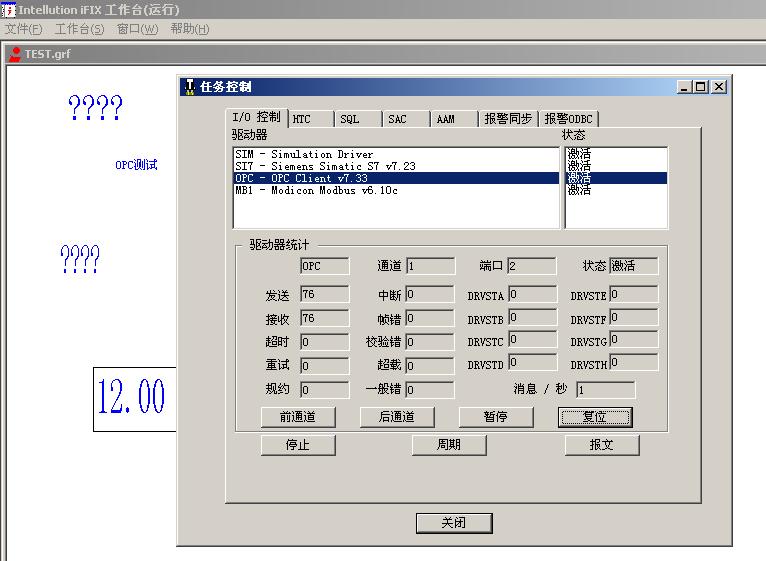This screenshot has width=766, height=561.
Task: Click the 中断 field
Action: coord(429,294)
